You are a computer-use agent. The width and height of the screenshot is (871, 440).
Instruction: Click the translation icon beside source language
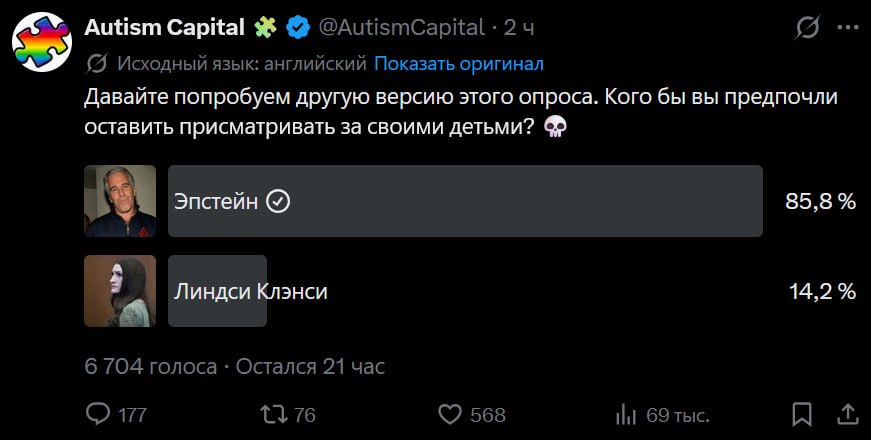(x=97, y=64)
